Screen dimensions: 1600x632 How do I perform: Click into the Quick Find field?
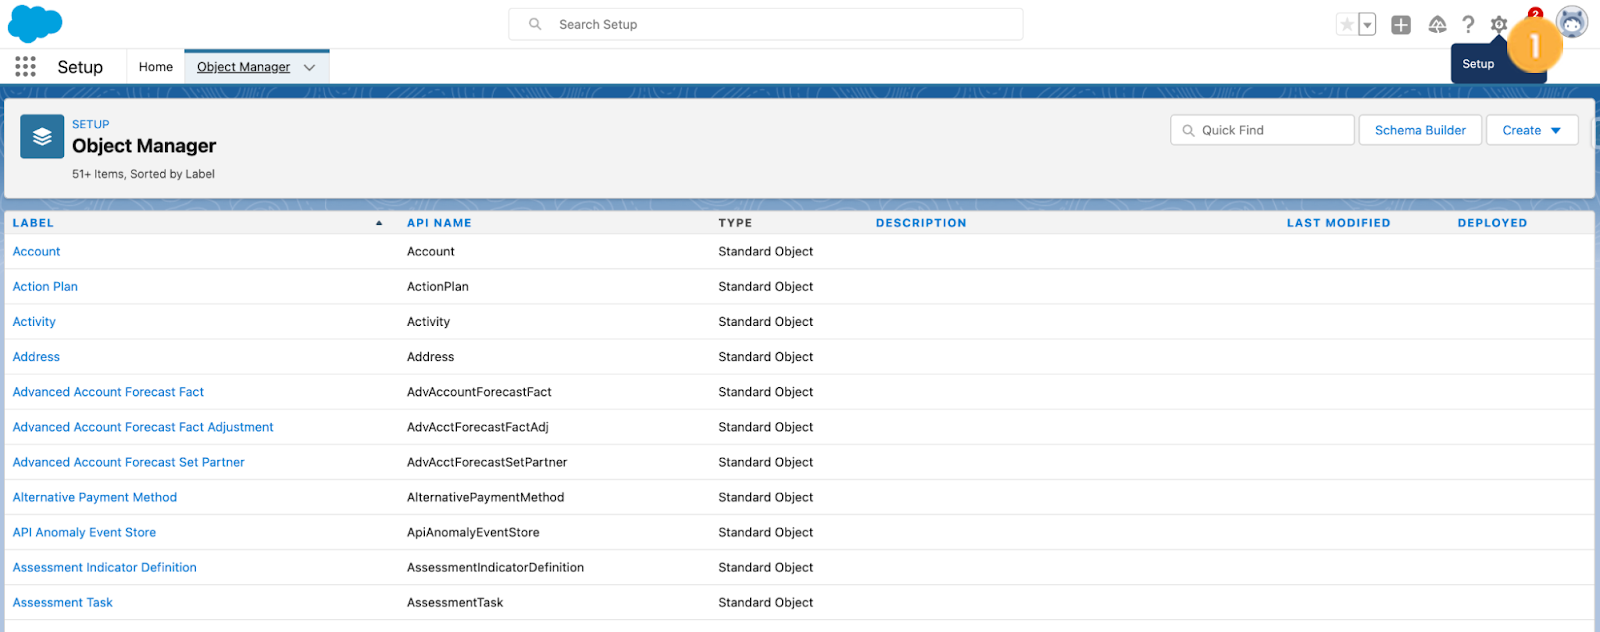tap(1262, 130)
